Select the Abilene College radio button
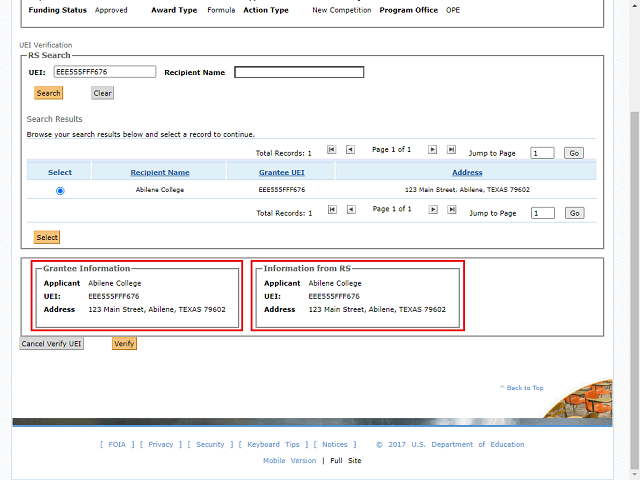Image resolution: width=640 pixels, height=480 pixels. coord(60,191)
